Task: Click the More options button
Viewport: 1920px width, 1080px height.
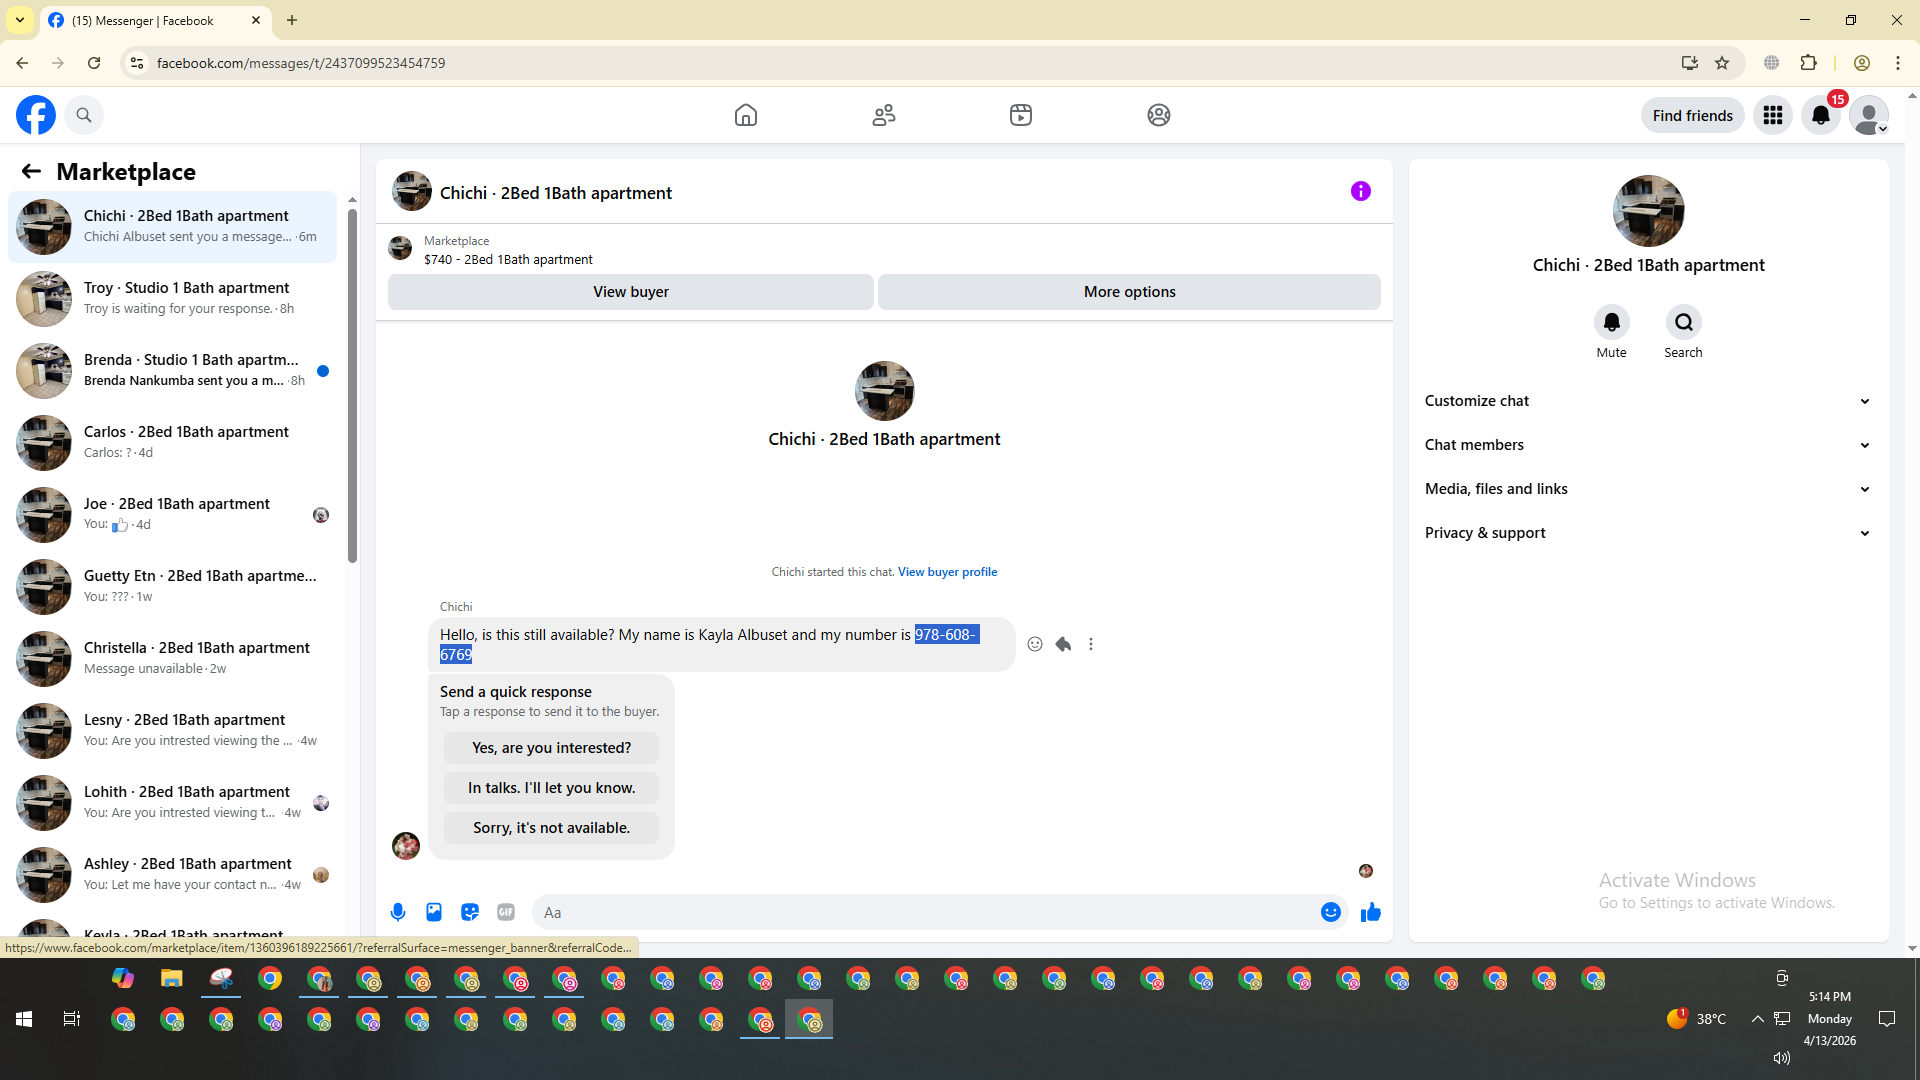Action: coord(1129,292)
